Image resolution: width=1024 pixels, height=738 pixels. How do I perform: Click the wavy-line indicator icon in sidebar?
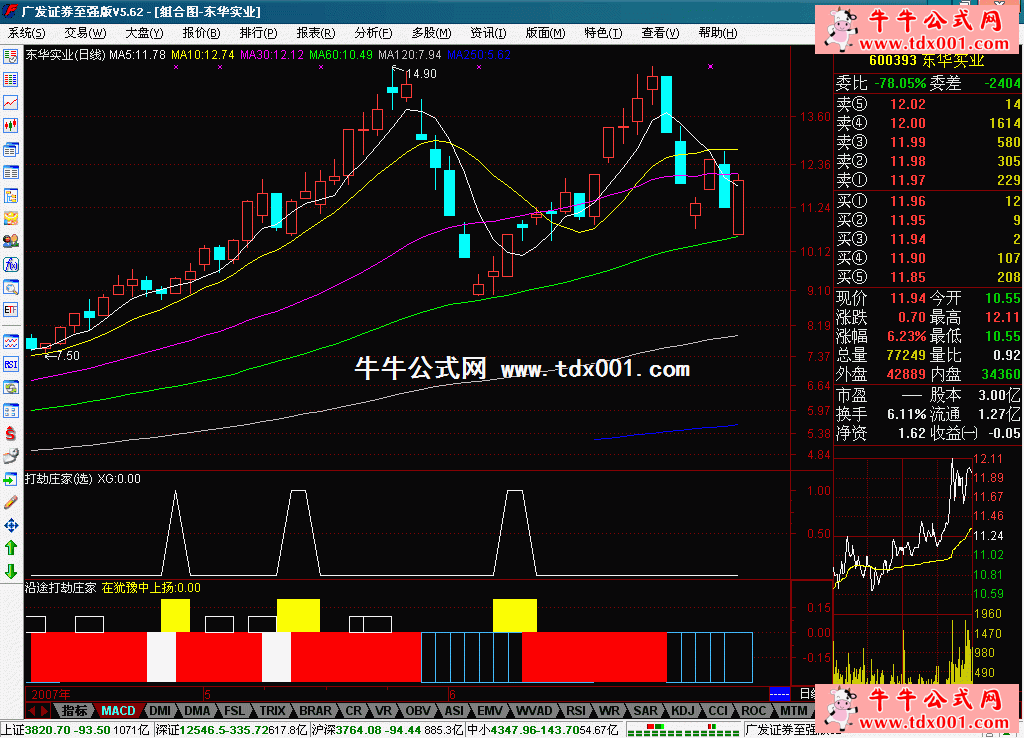tap(10, 342)
